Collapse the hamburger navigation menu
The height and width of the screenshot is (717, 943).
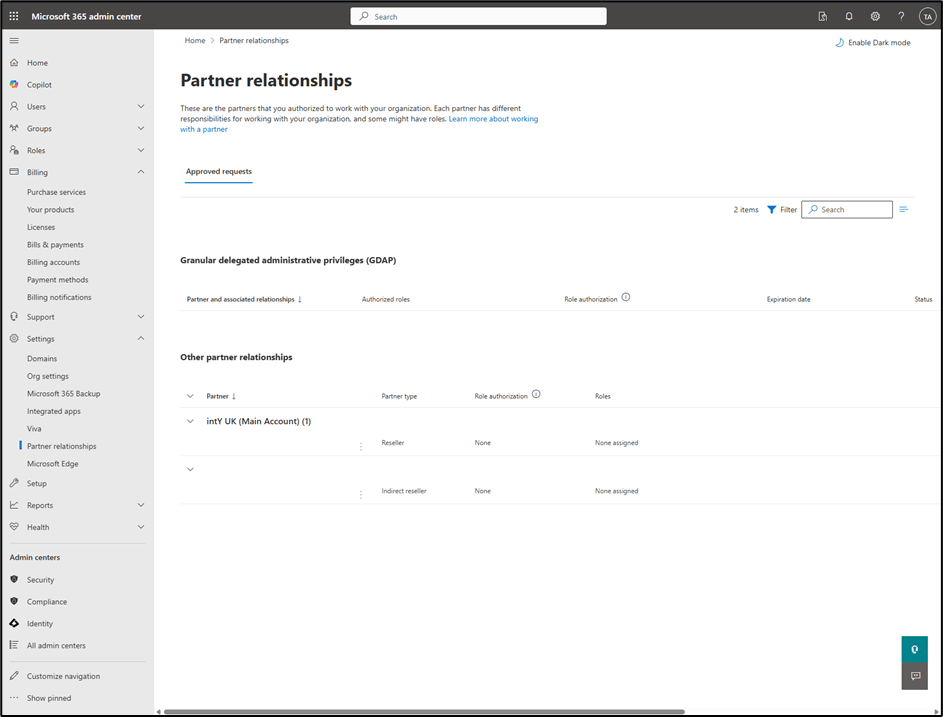pos(14,40)
